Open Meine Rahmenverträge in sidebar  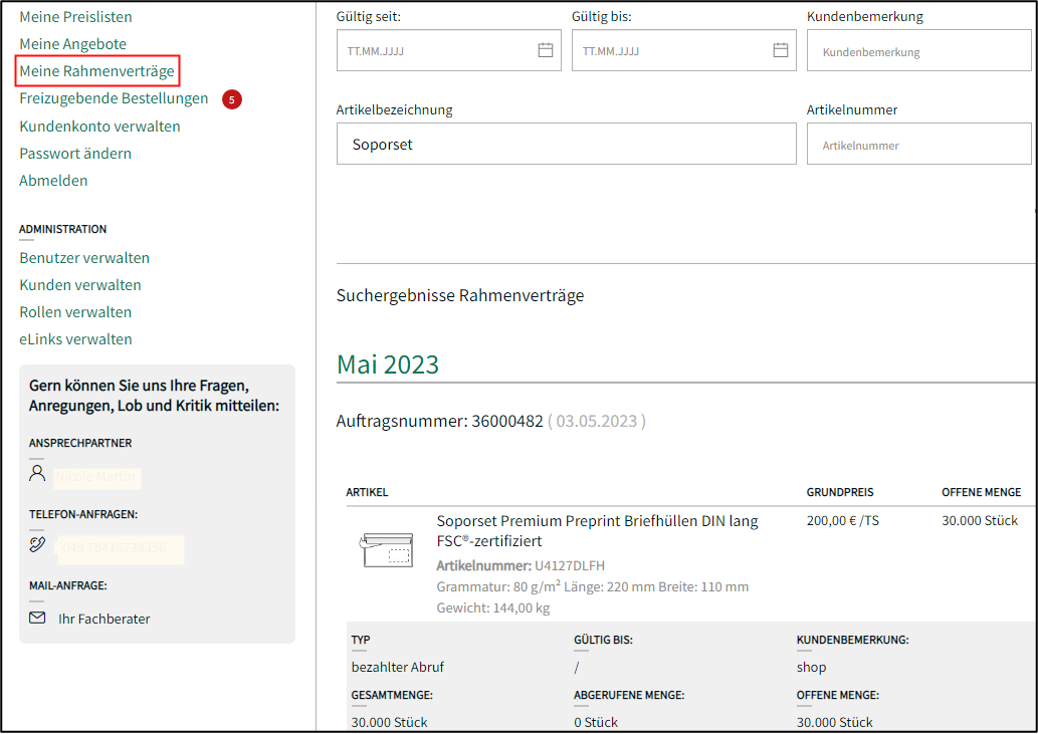(x=97, y=71)
